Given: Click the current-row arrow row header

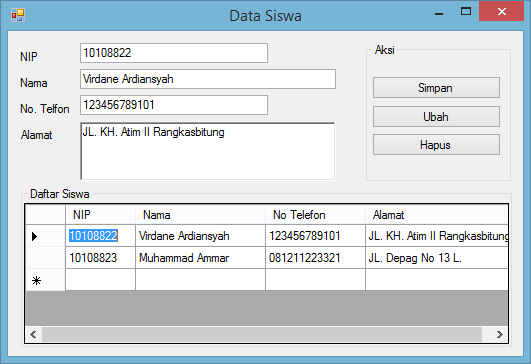Looking at the screenshot, I should 45,236.
